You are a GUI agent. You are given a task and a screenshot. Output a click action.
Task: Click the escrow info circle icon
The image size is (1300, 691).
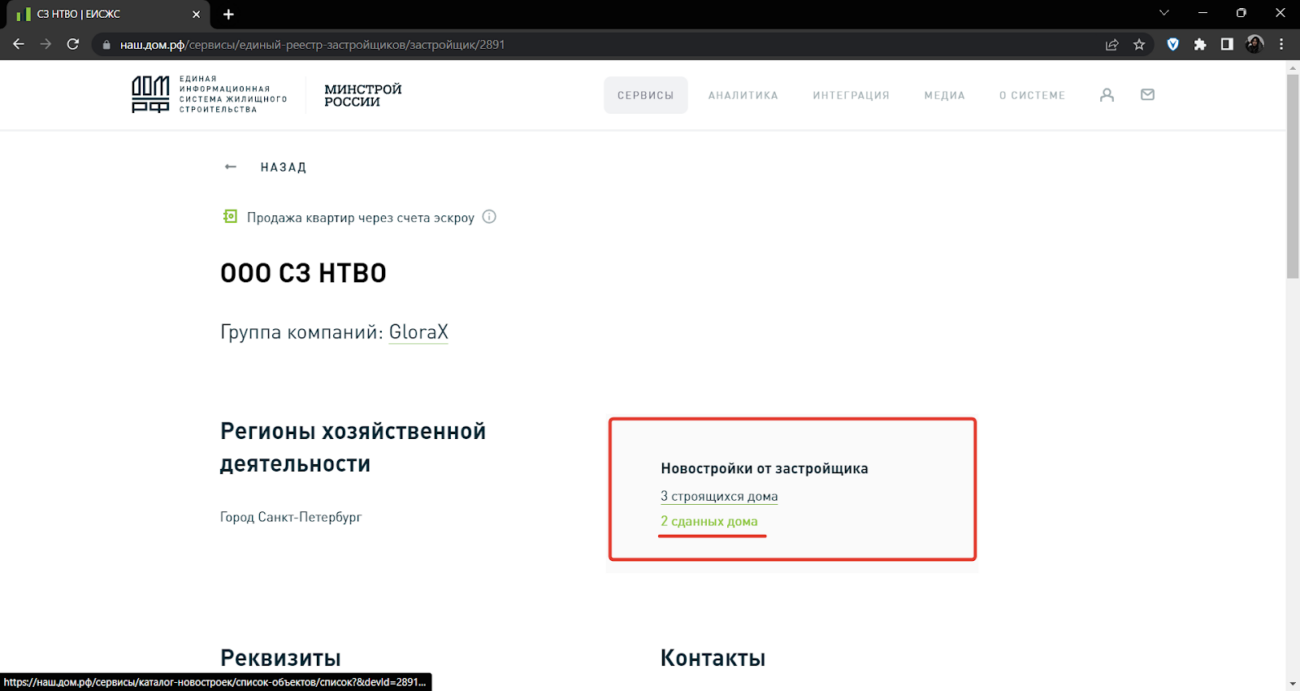[489, 217]
